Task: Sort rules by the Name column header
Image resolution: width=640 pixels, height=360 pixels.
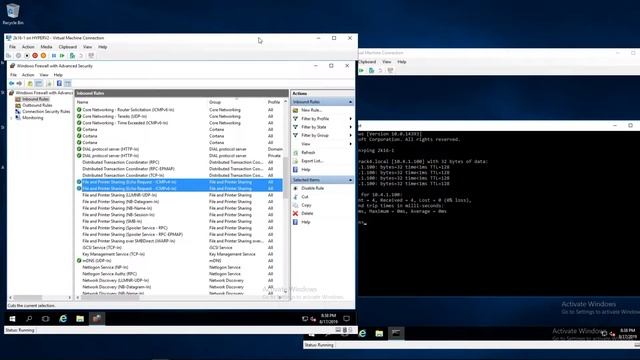Action: [x=141, y=102]
